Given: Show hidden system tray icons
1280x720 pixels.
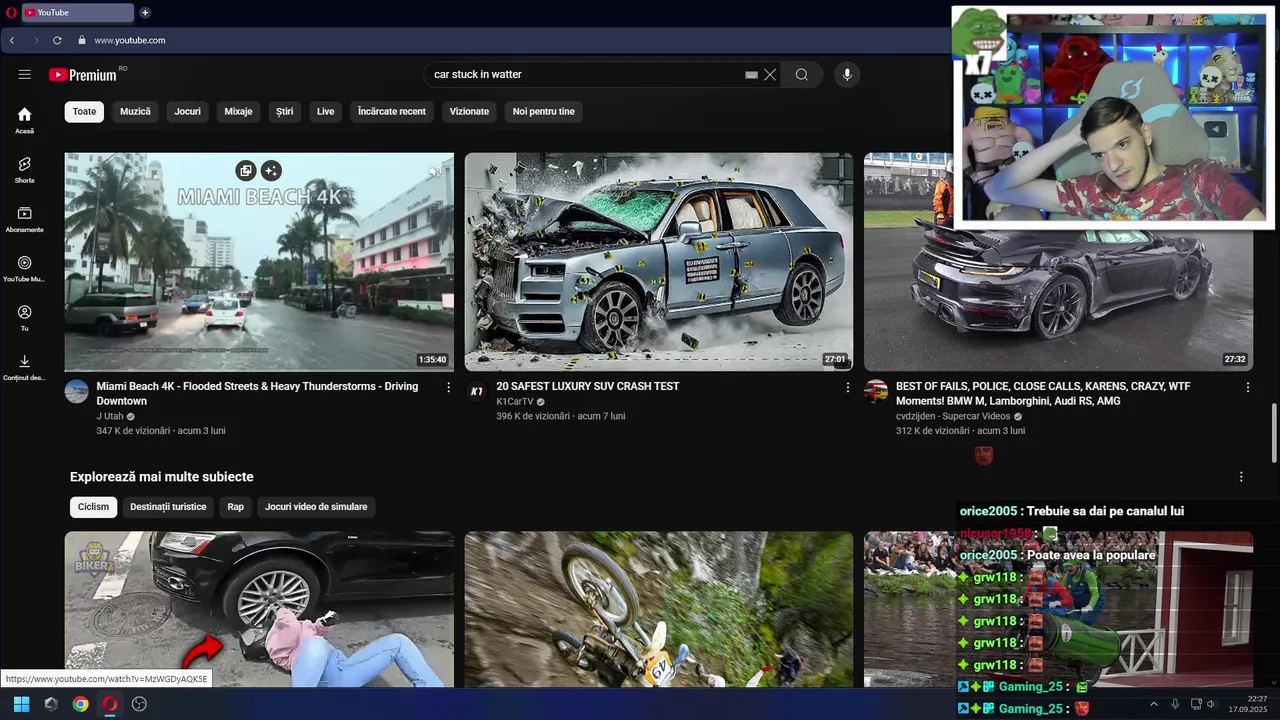Looking at the screenshot, I should click(1153, 704).
